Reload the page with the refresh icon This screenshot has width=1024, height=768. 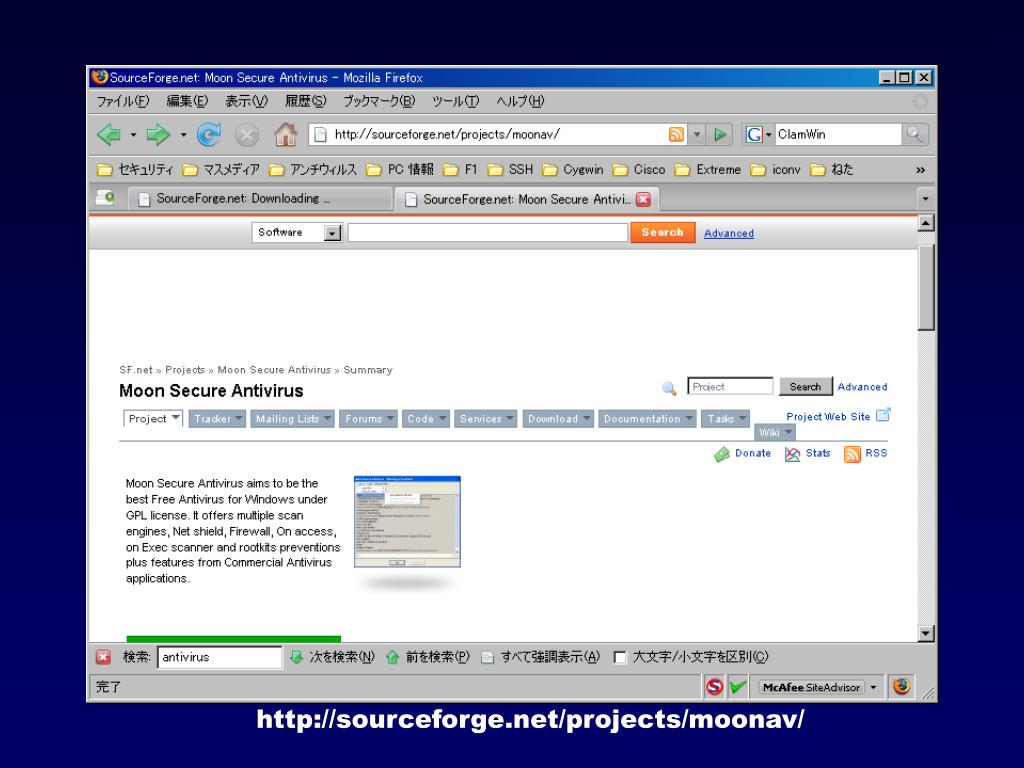(208, 135)
